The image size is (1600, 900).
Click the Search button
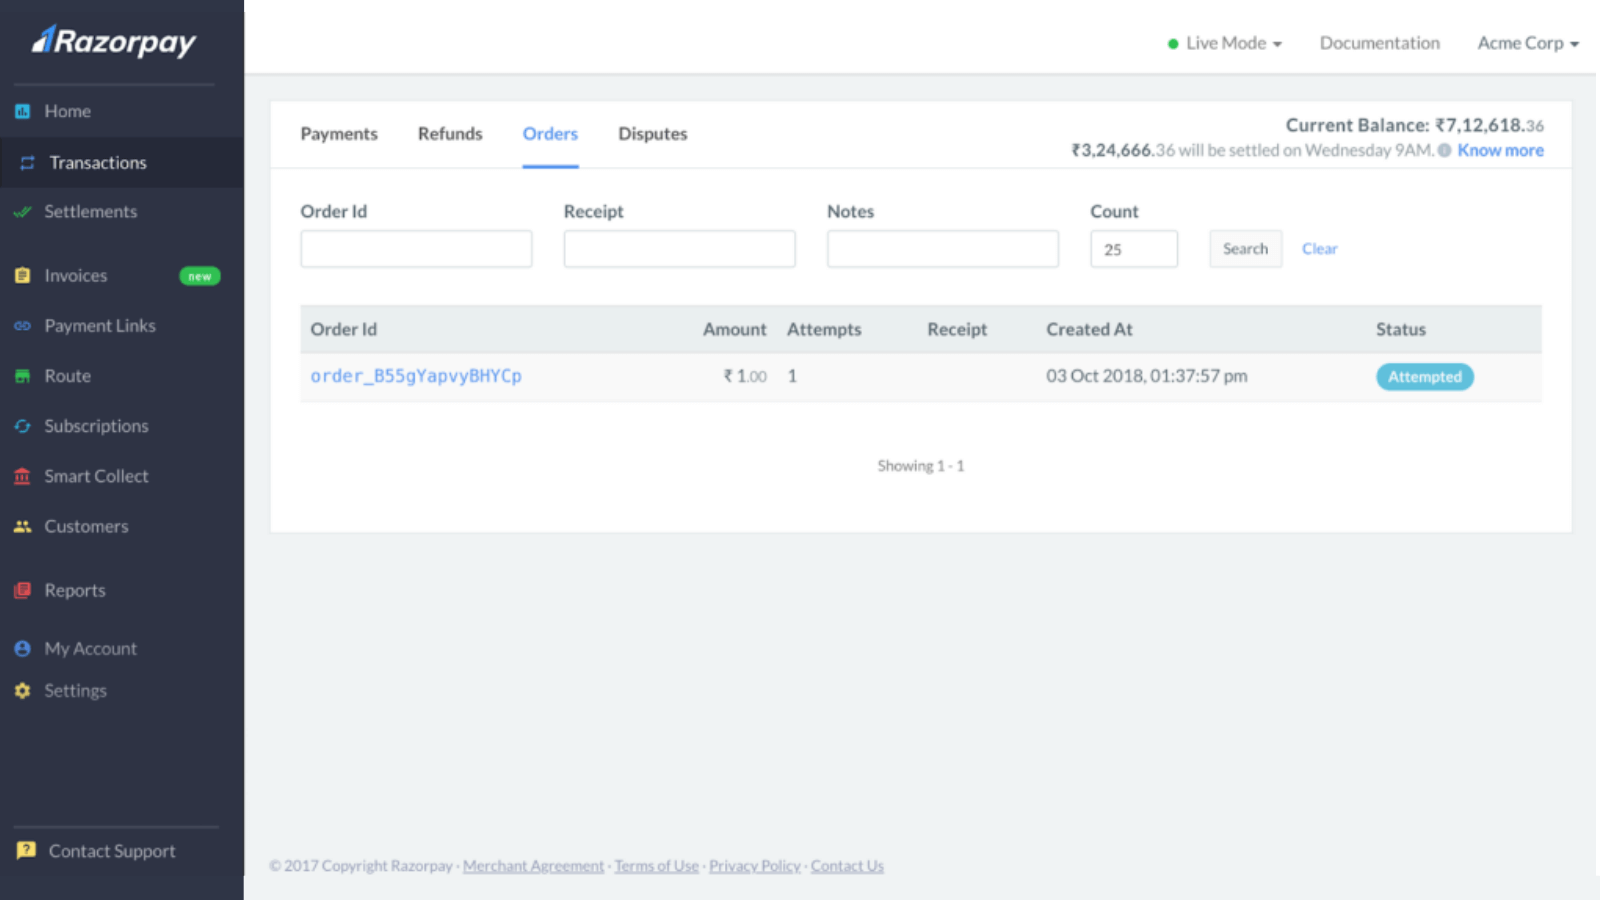click(x=1245, y=249)
